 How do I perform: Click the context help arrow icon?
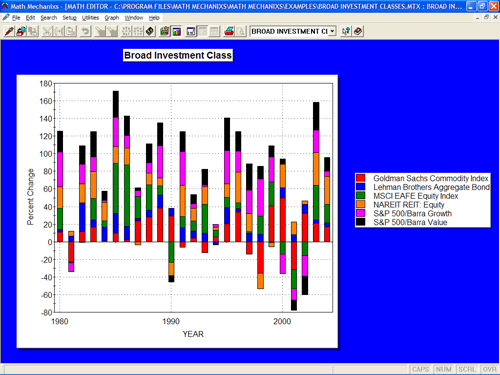346,31
